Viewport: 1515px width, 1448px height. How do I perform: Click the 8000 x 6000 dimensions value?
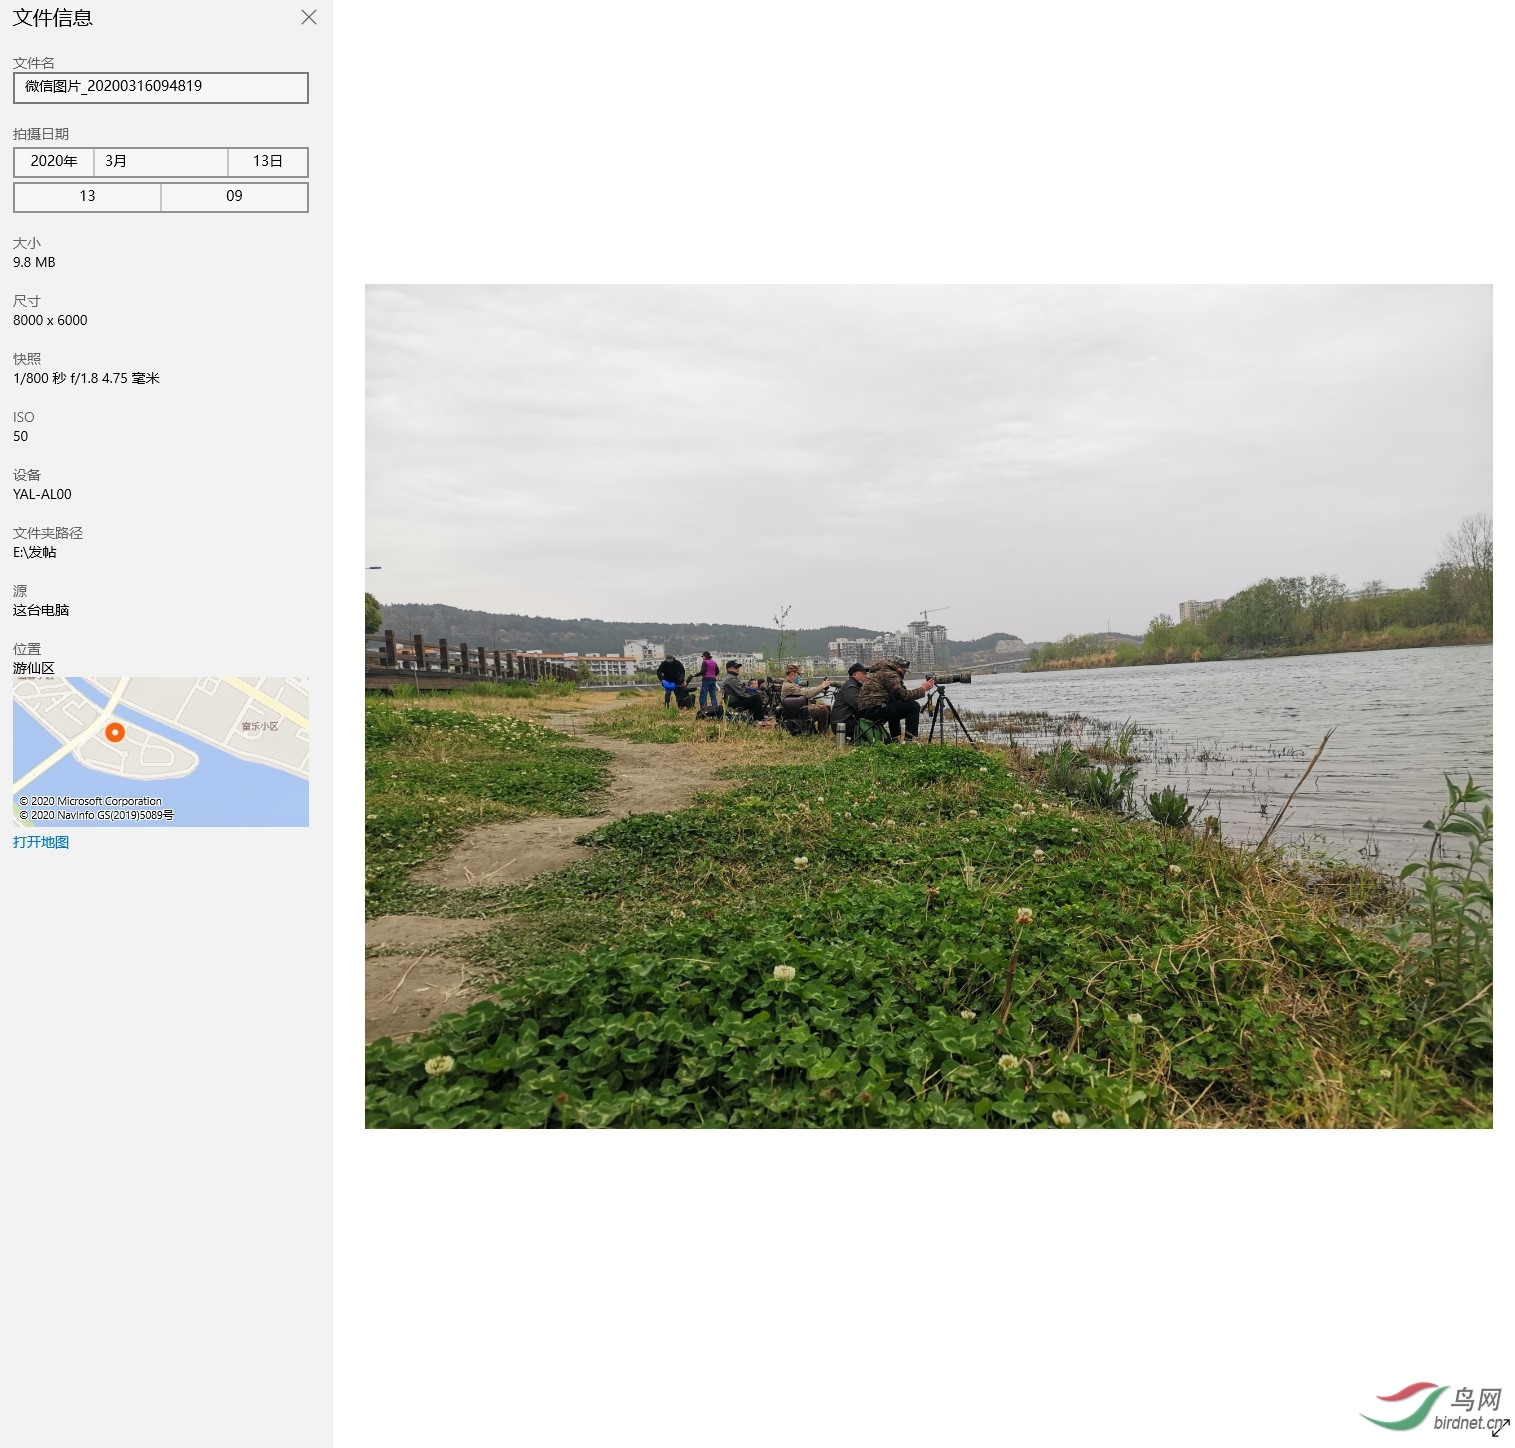point(50,320)
